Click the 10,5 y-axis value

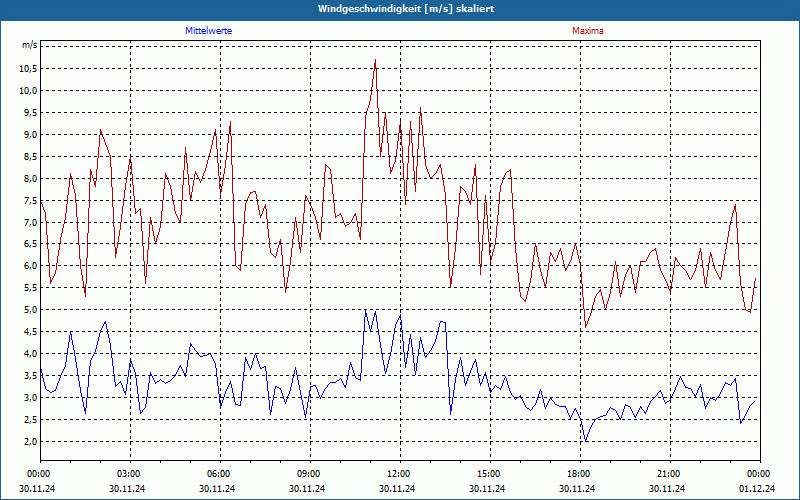[x=28, y=69]
